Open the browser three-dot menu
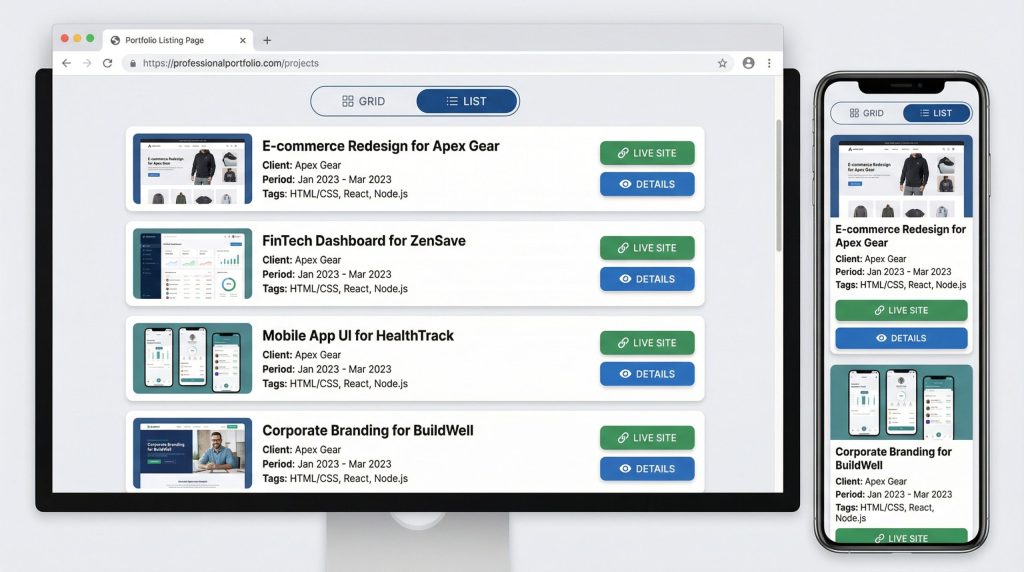This screenshot has height=572, width=1024. [769, 63]
